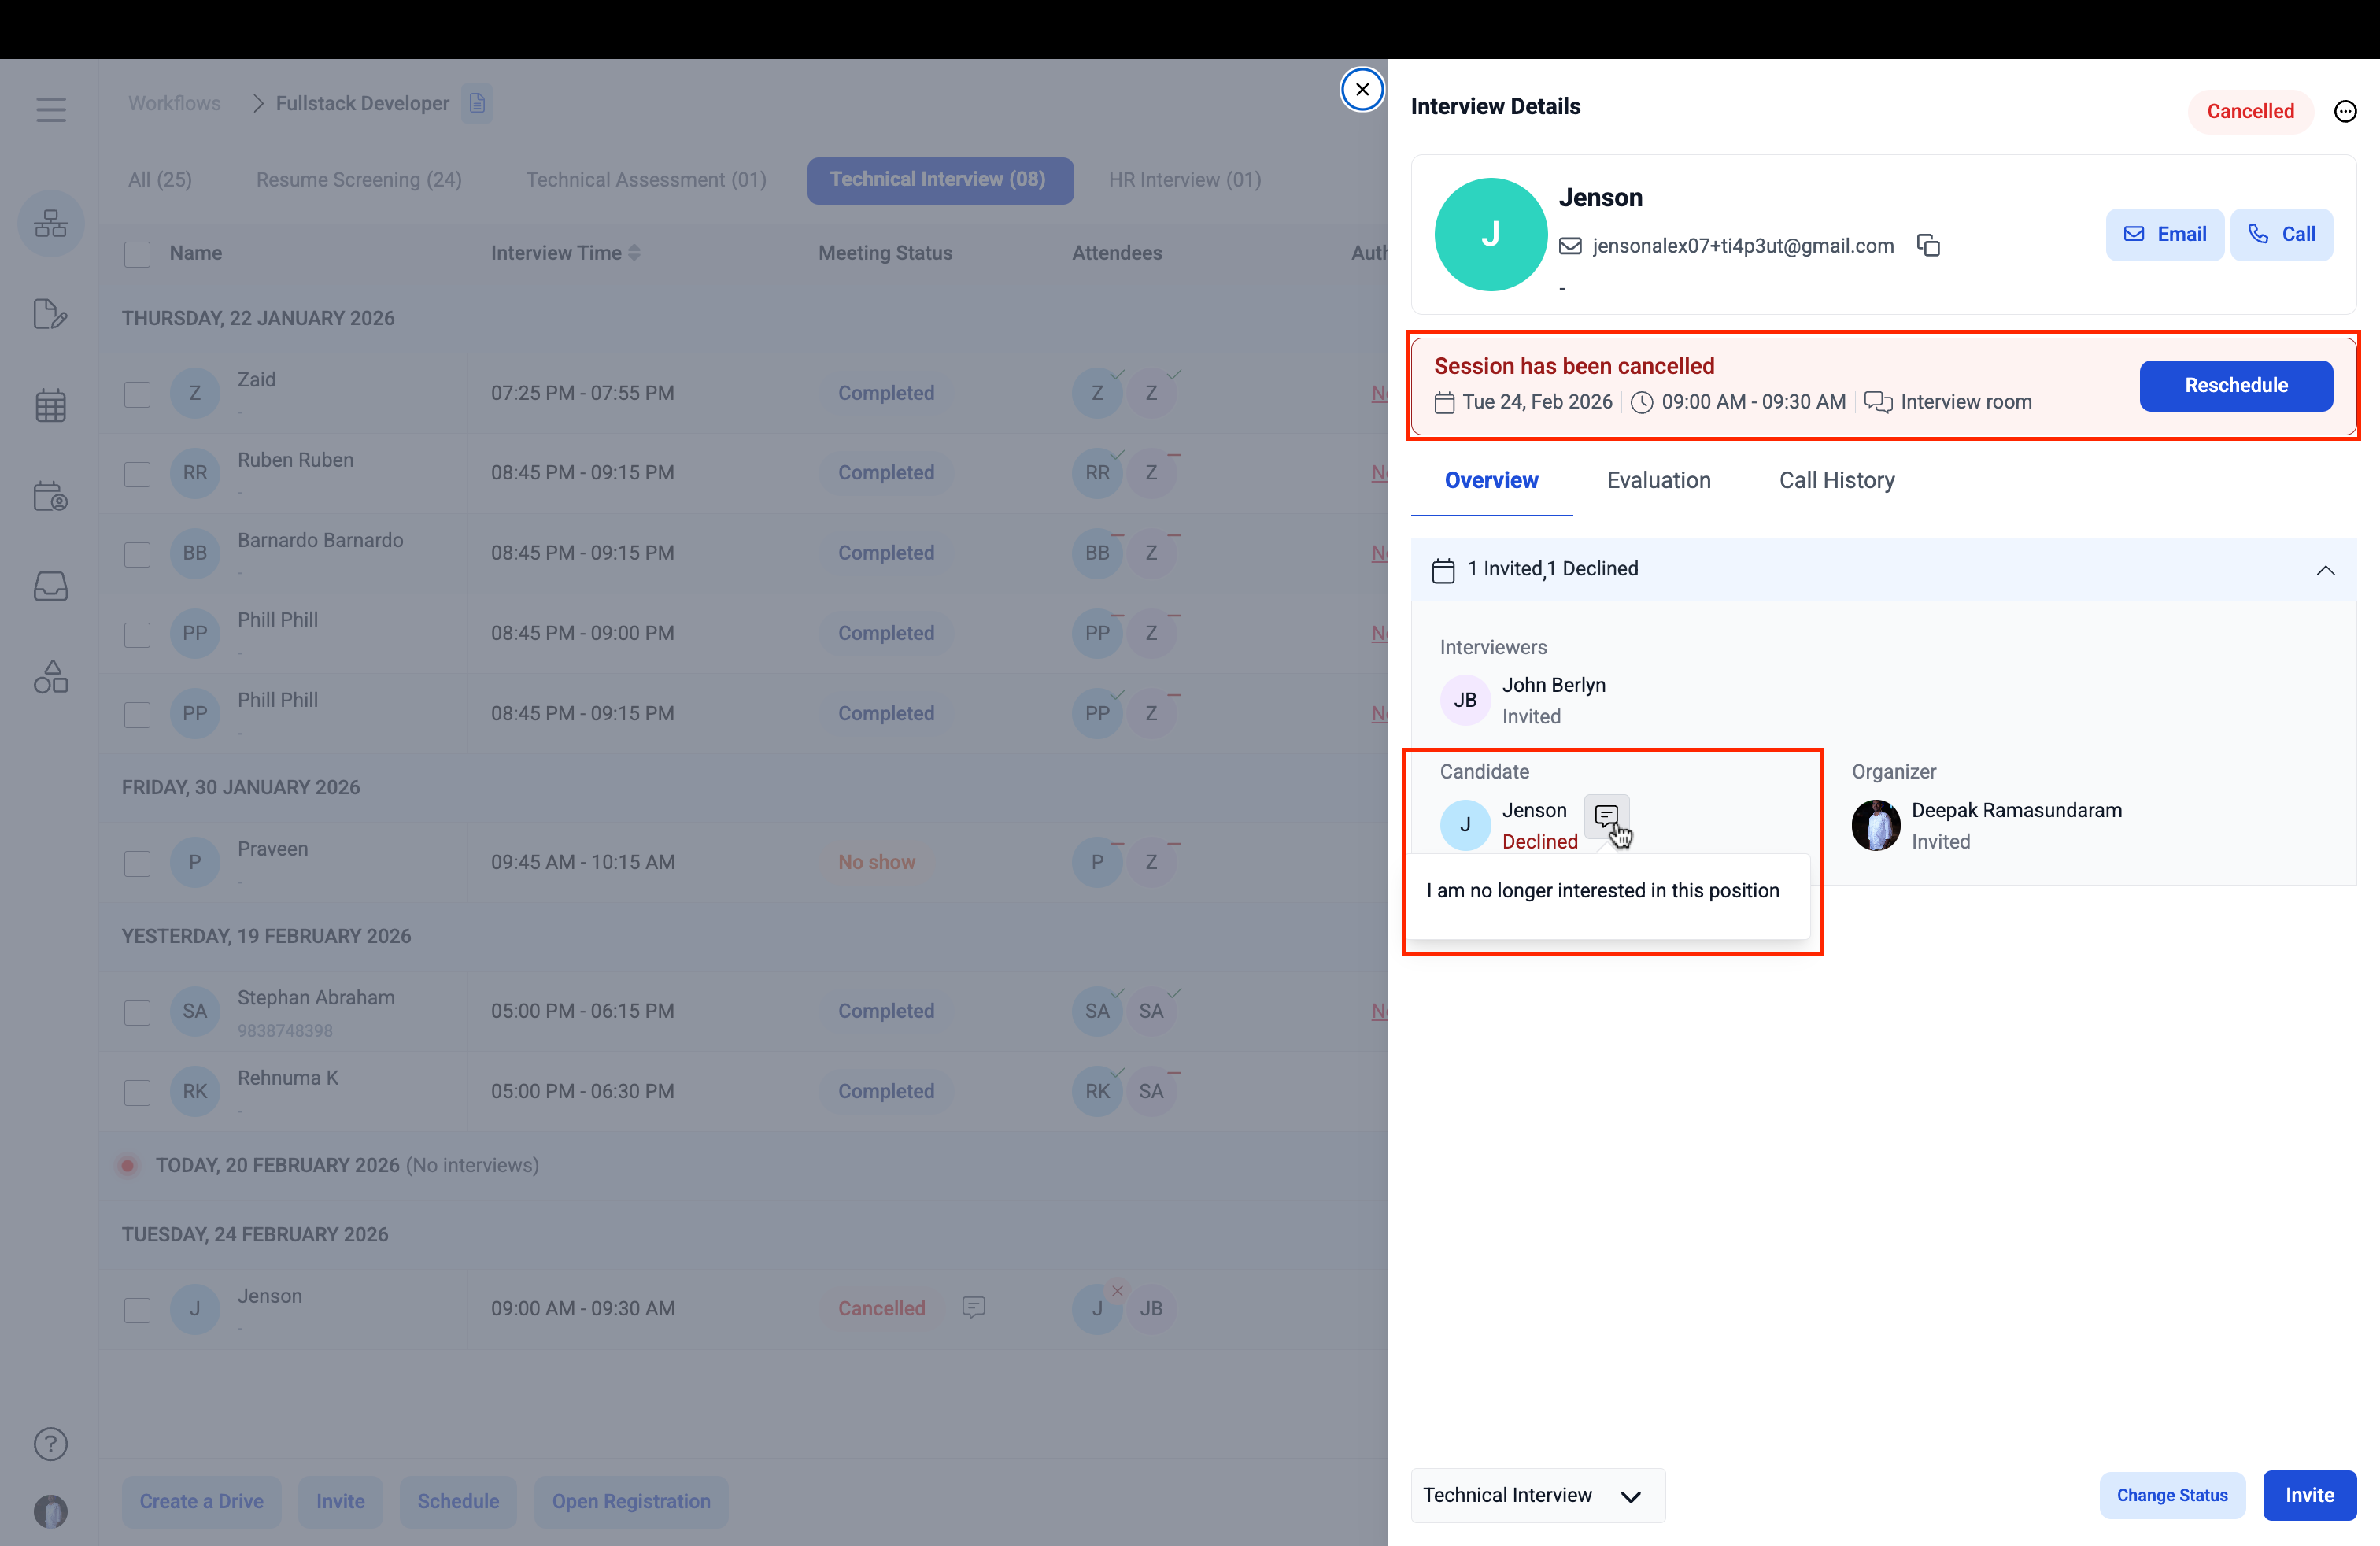This screenshot has height=1546, width=2380.
Task: Select Zaid's row checkbox
Action: tap(137, 394)
